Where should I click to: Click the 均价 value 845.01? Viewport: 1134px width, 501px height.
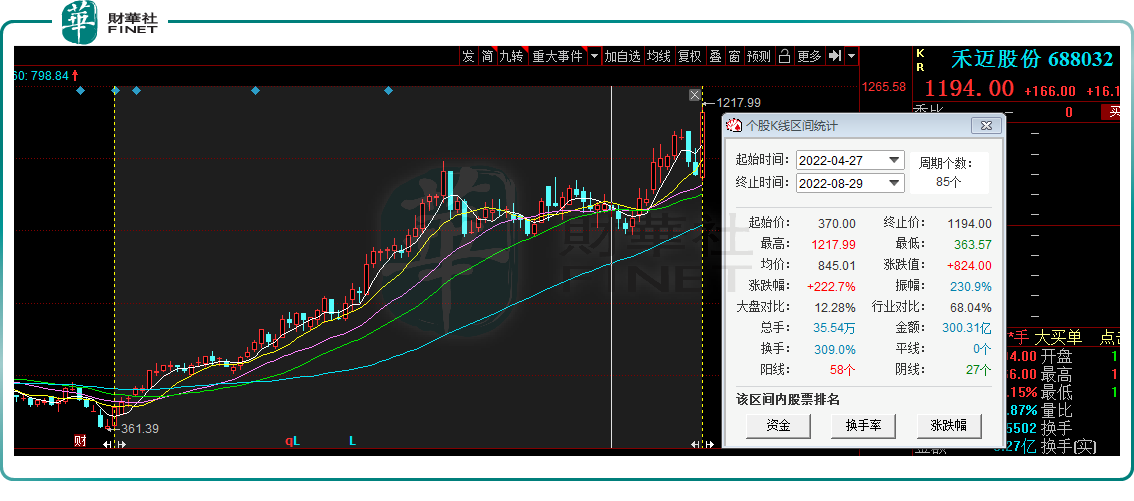tap(837, 266)
